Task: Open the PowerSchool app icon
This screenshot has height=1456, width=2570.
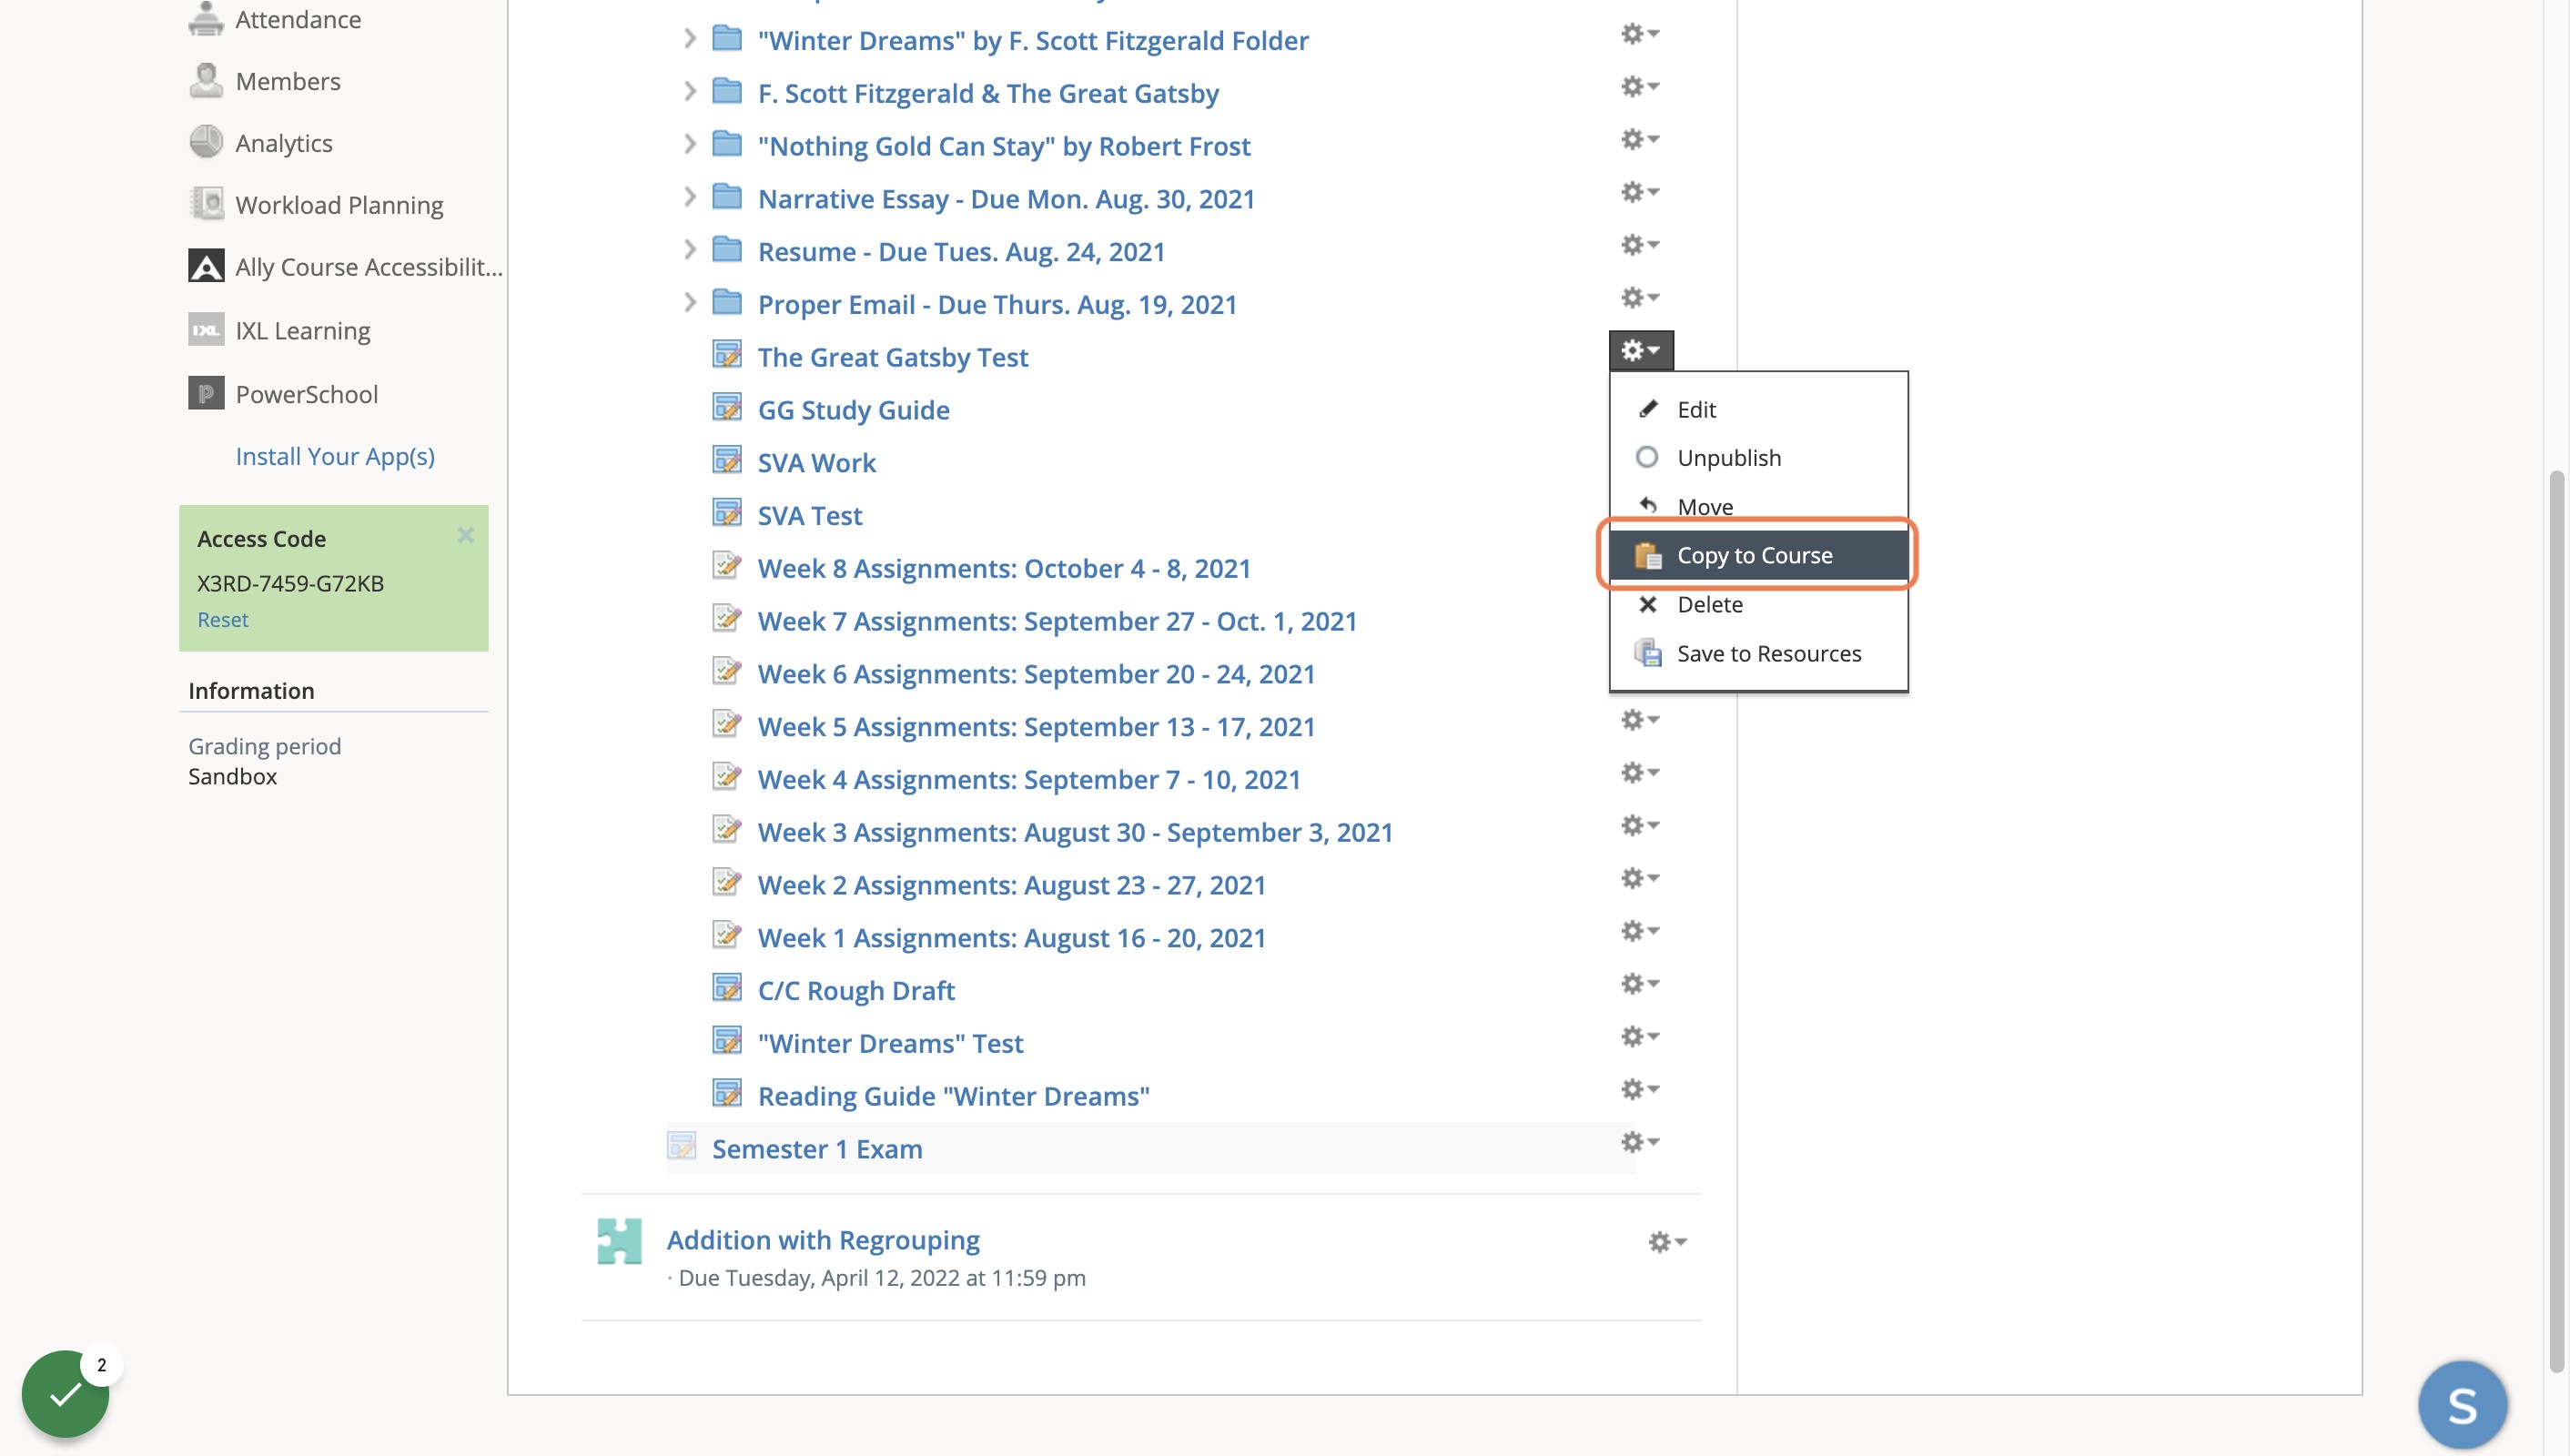Action: point(206,393)
